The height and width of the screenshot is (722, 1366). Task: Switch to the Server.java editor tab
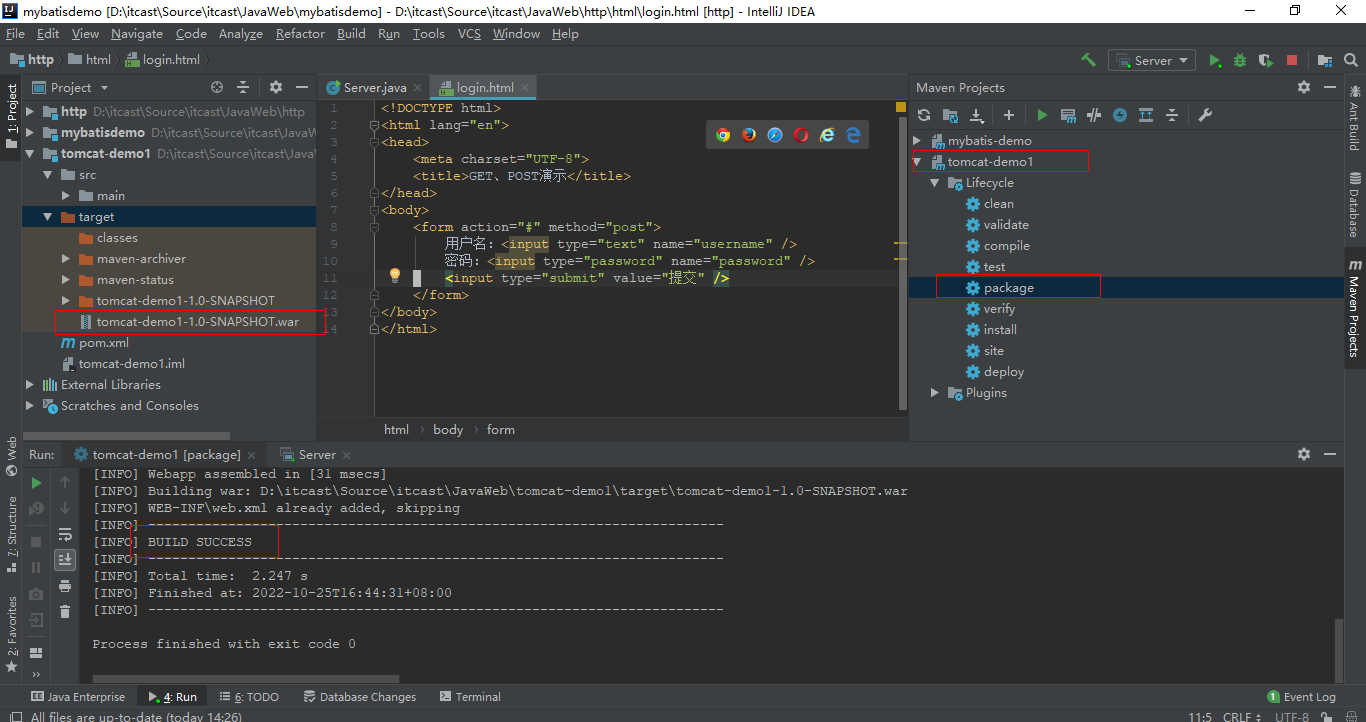374,87
